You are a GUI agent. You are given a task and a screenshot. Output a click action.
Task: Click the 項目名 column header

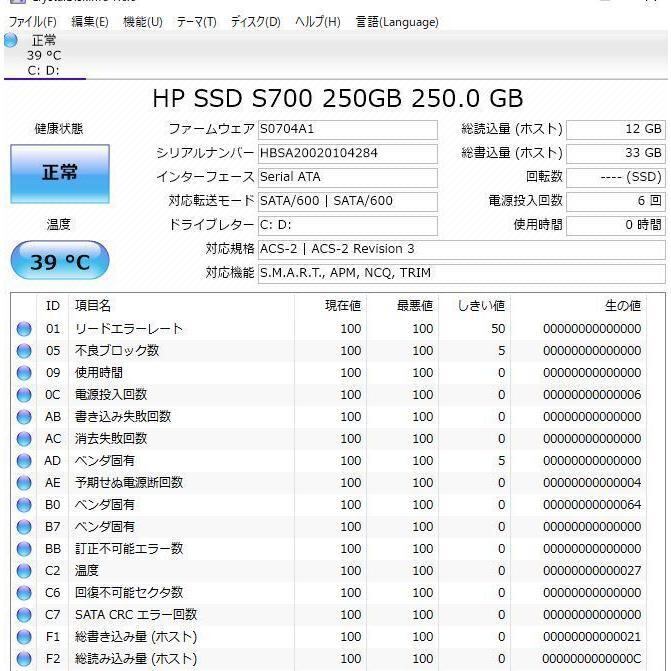pos(182,306)
